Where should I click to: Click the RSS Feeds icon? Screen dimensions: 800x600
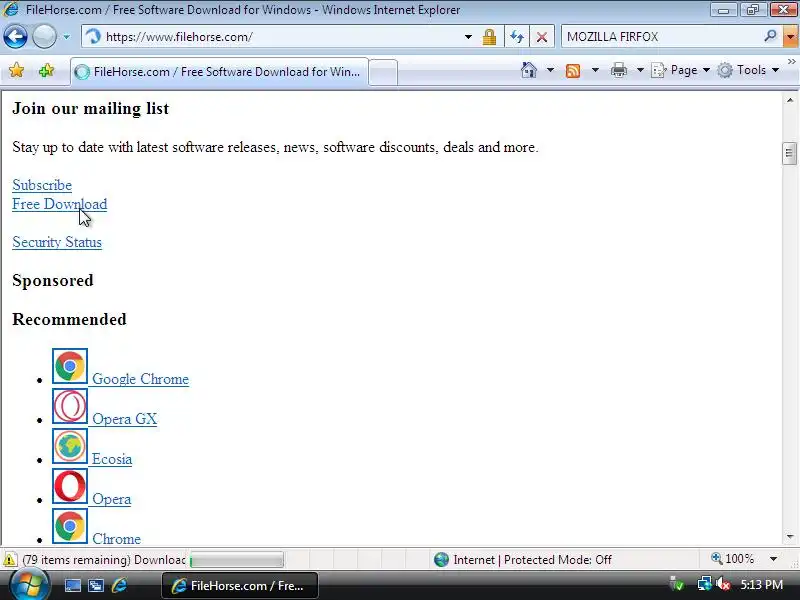pyautogui.click(x=573, y=70)
